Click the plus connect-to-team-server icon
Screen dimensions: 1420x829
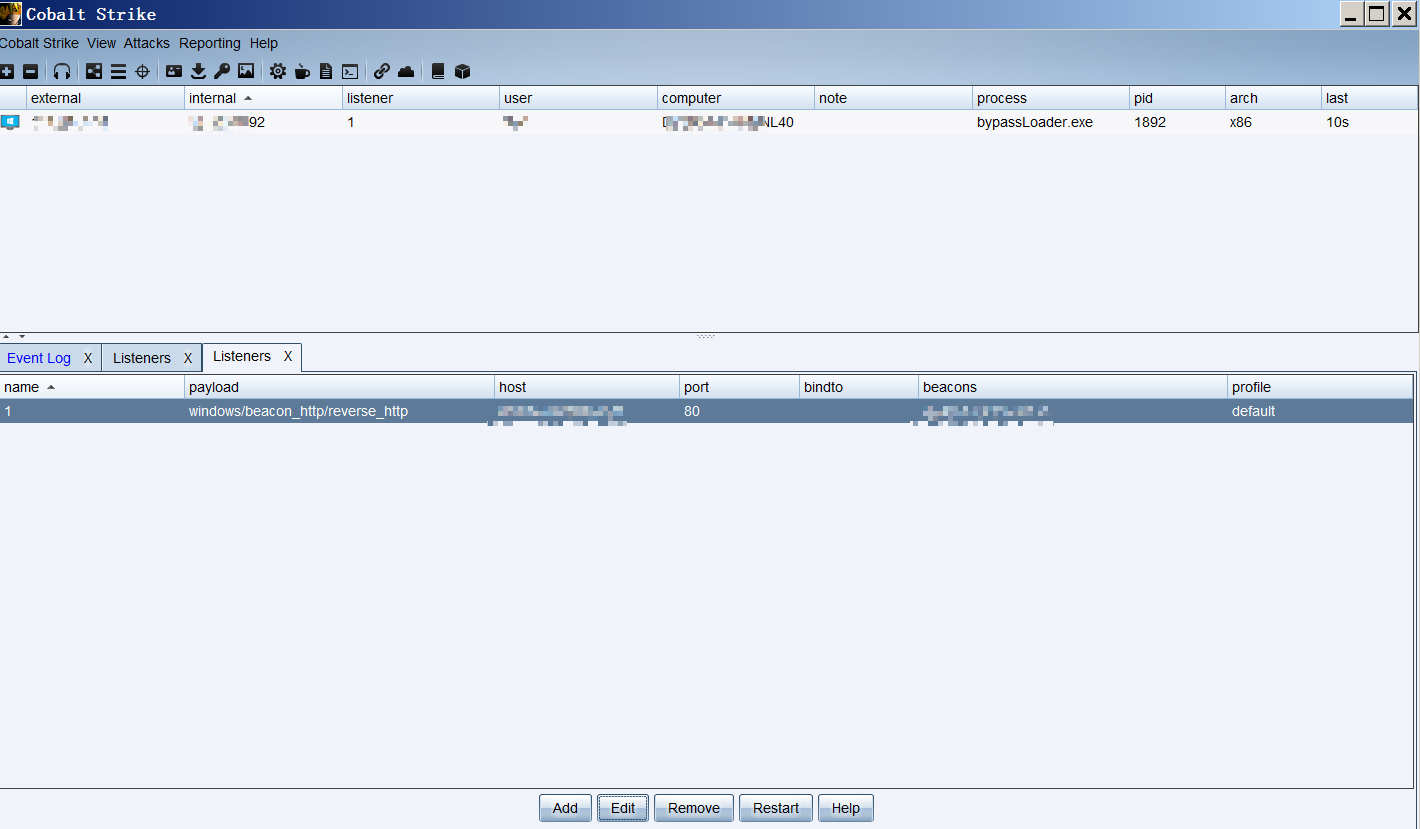pos(7,71)
